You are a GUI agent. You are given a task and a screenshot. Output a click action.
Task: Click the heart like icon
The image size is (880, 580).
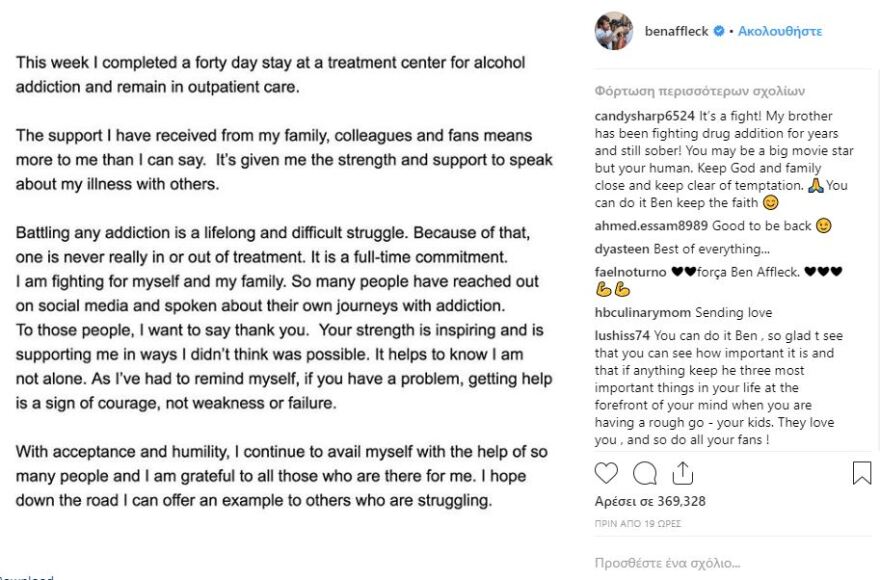[x=607, y=473]
